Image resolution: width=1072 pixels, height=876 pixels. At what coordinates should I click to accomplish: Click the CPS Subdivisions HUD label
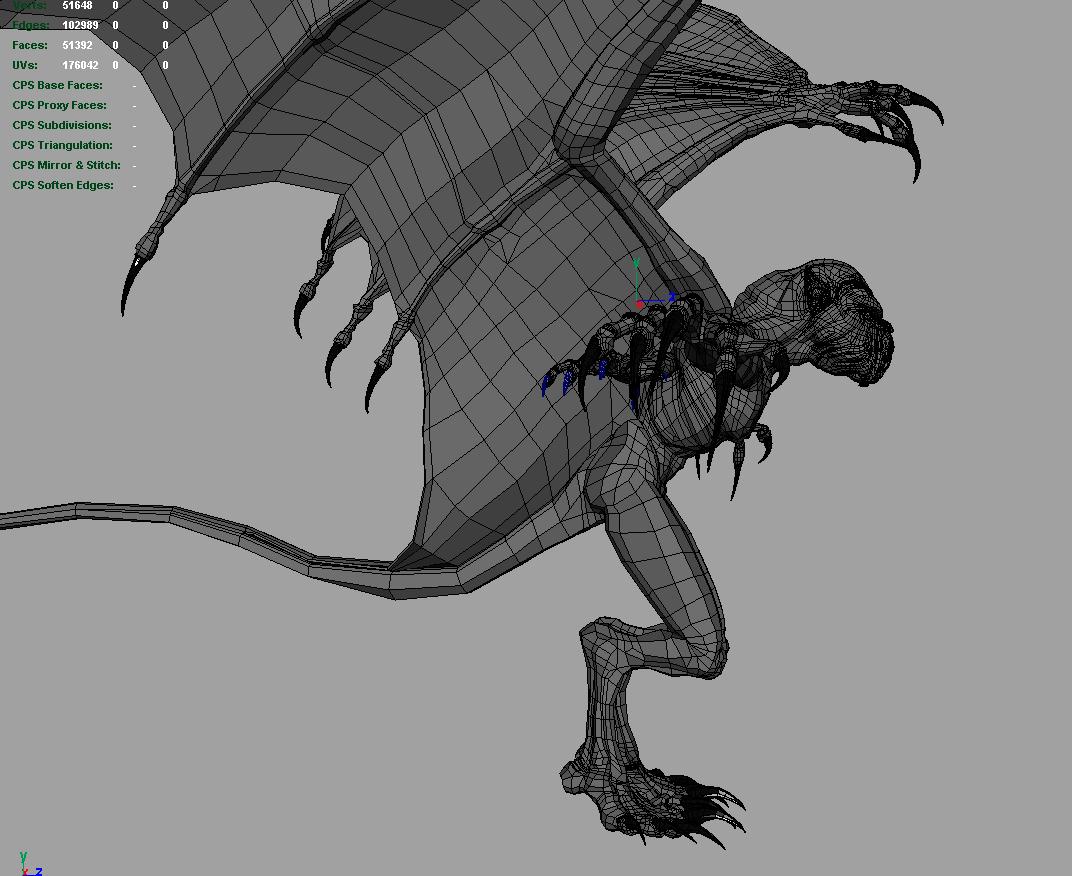coord(62,125)
